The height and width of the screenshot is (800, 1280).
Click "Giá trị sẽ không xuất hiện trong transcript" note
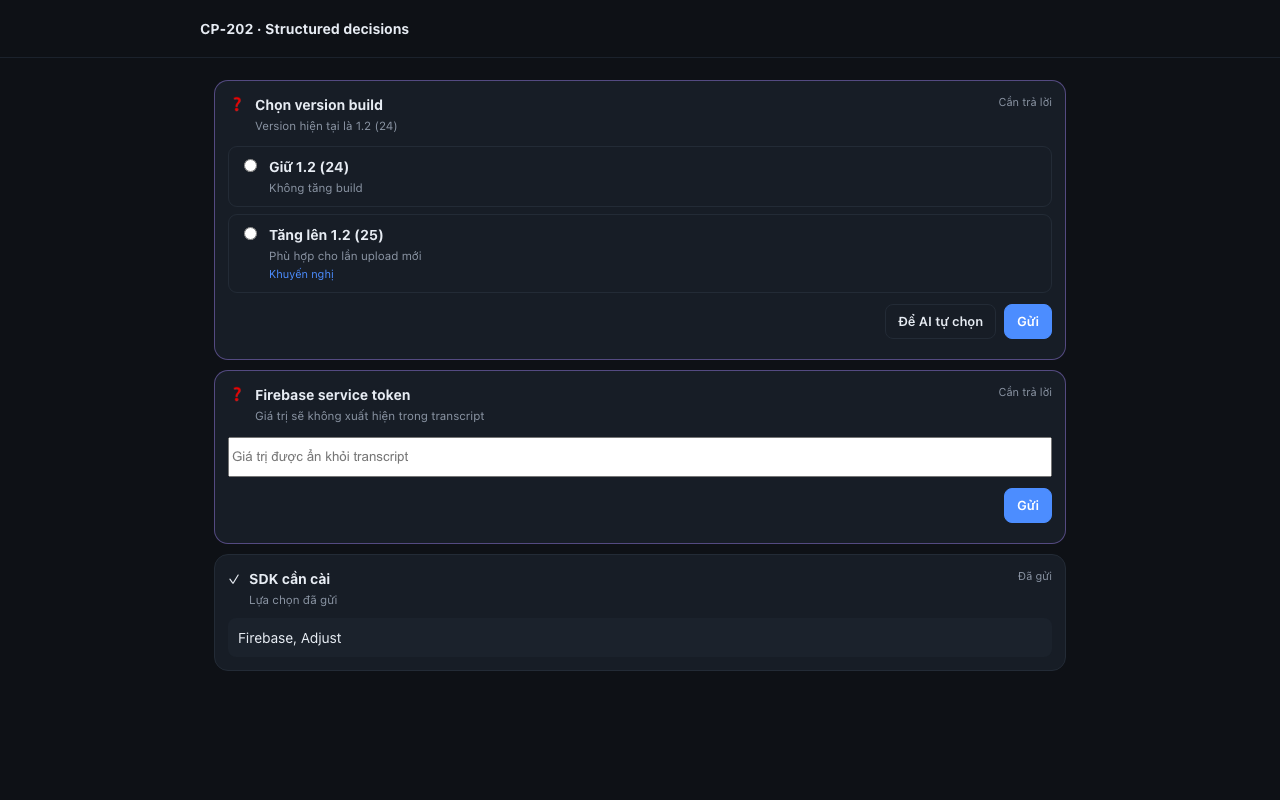pyautogui.click(x=369, y=416)
